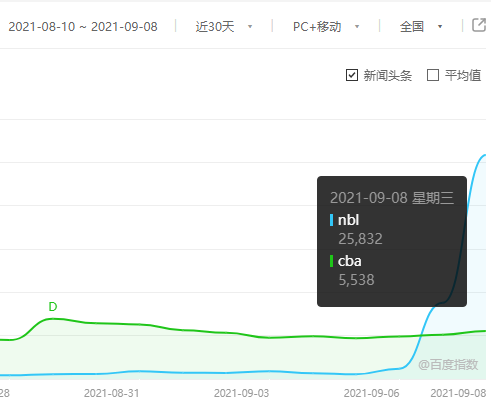Screen dimensions: 491x403
Task: Click the triangle arrow next to 全国
Action: [x=440, y=27]
